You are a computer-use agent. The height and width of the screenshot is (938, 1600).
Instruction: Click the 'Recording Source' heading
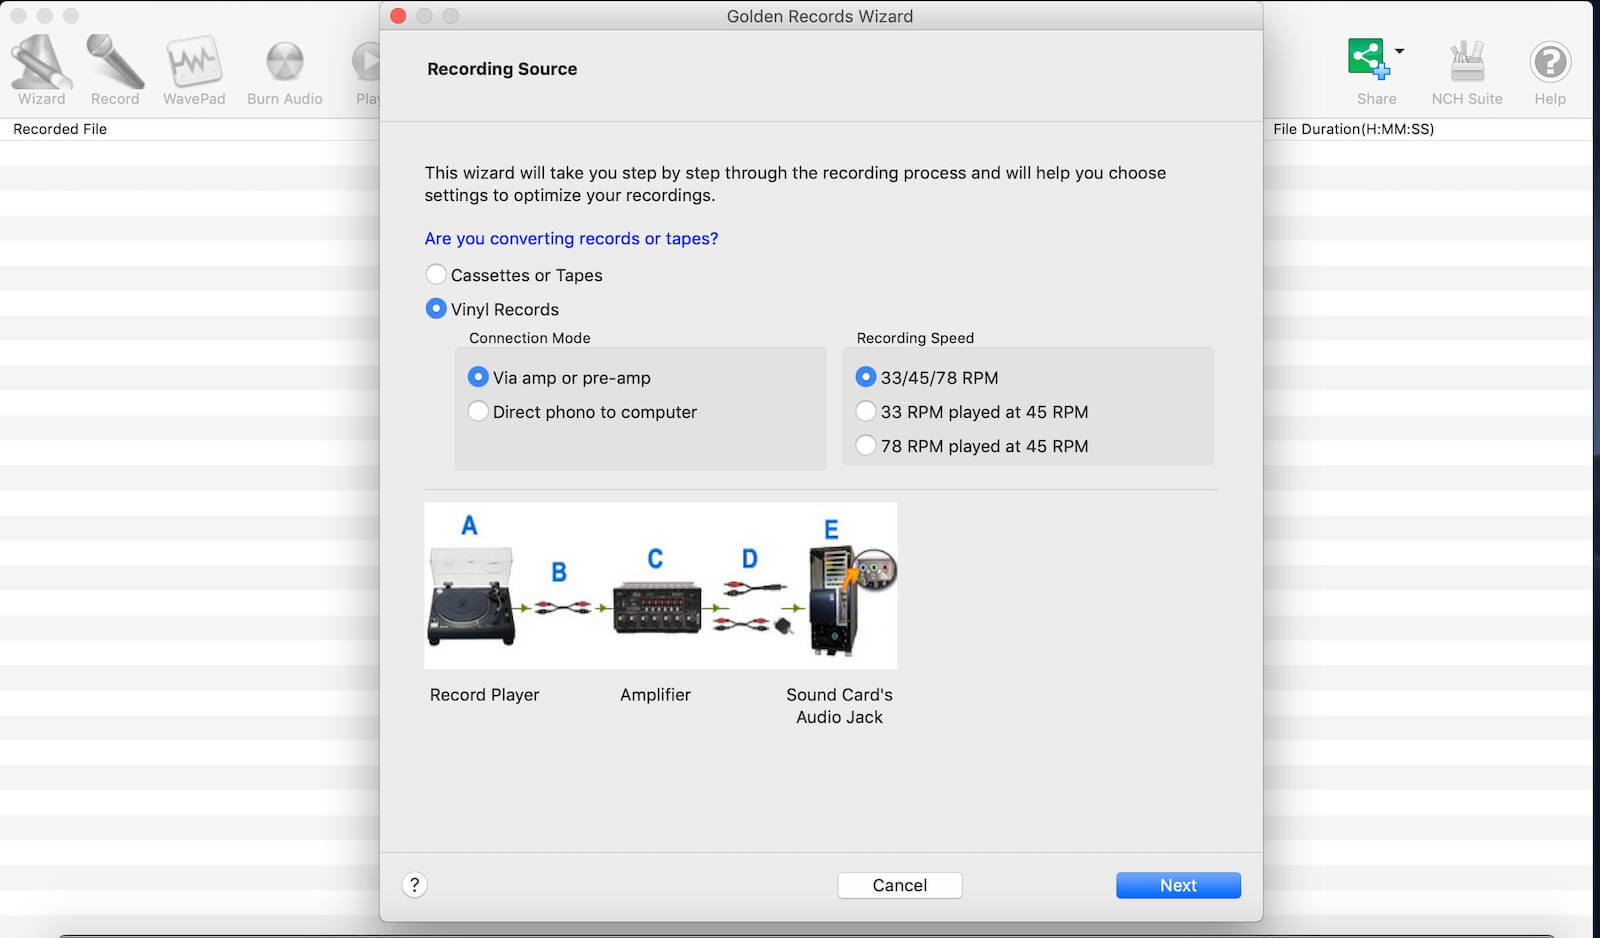click(502, 69)
